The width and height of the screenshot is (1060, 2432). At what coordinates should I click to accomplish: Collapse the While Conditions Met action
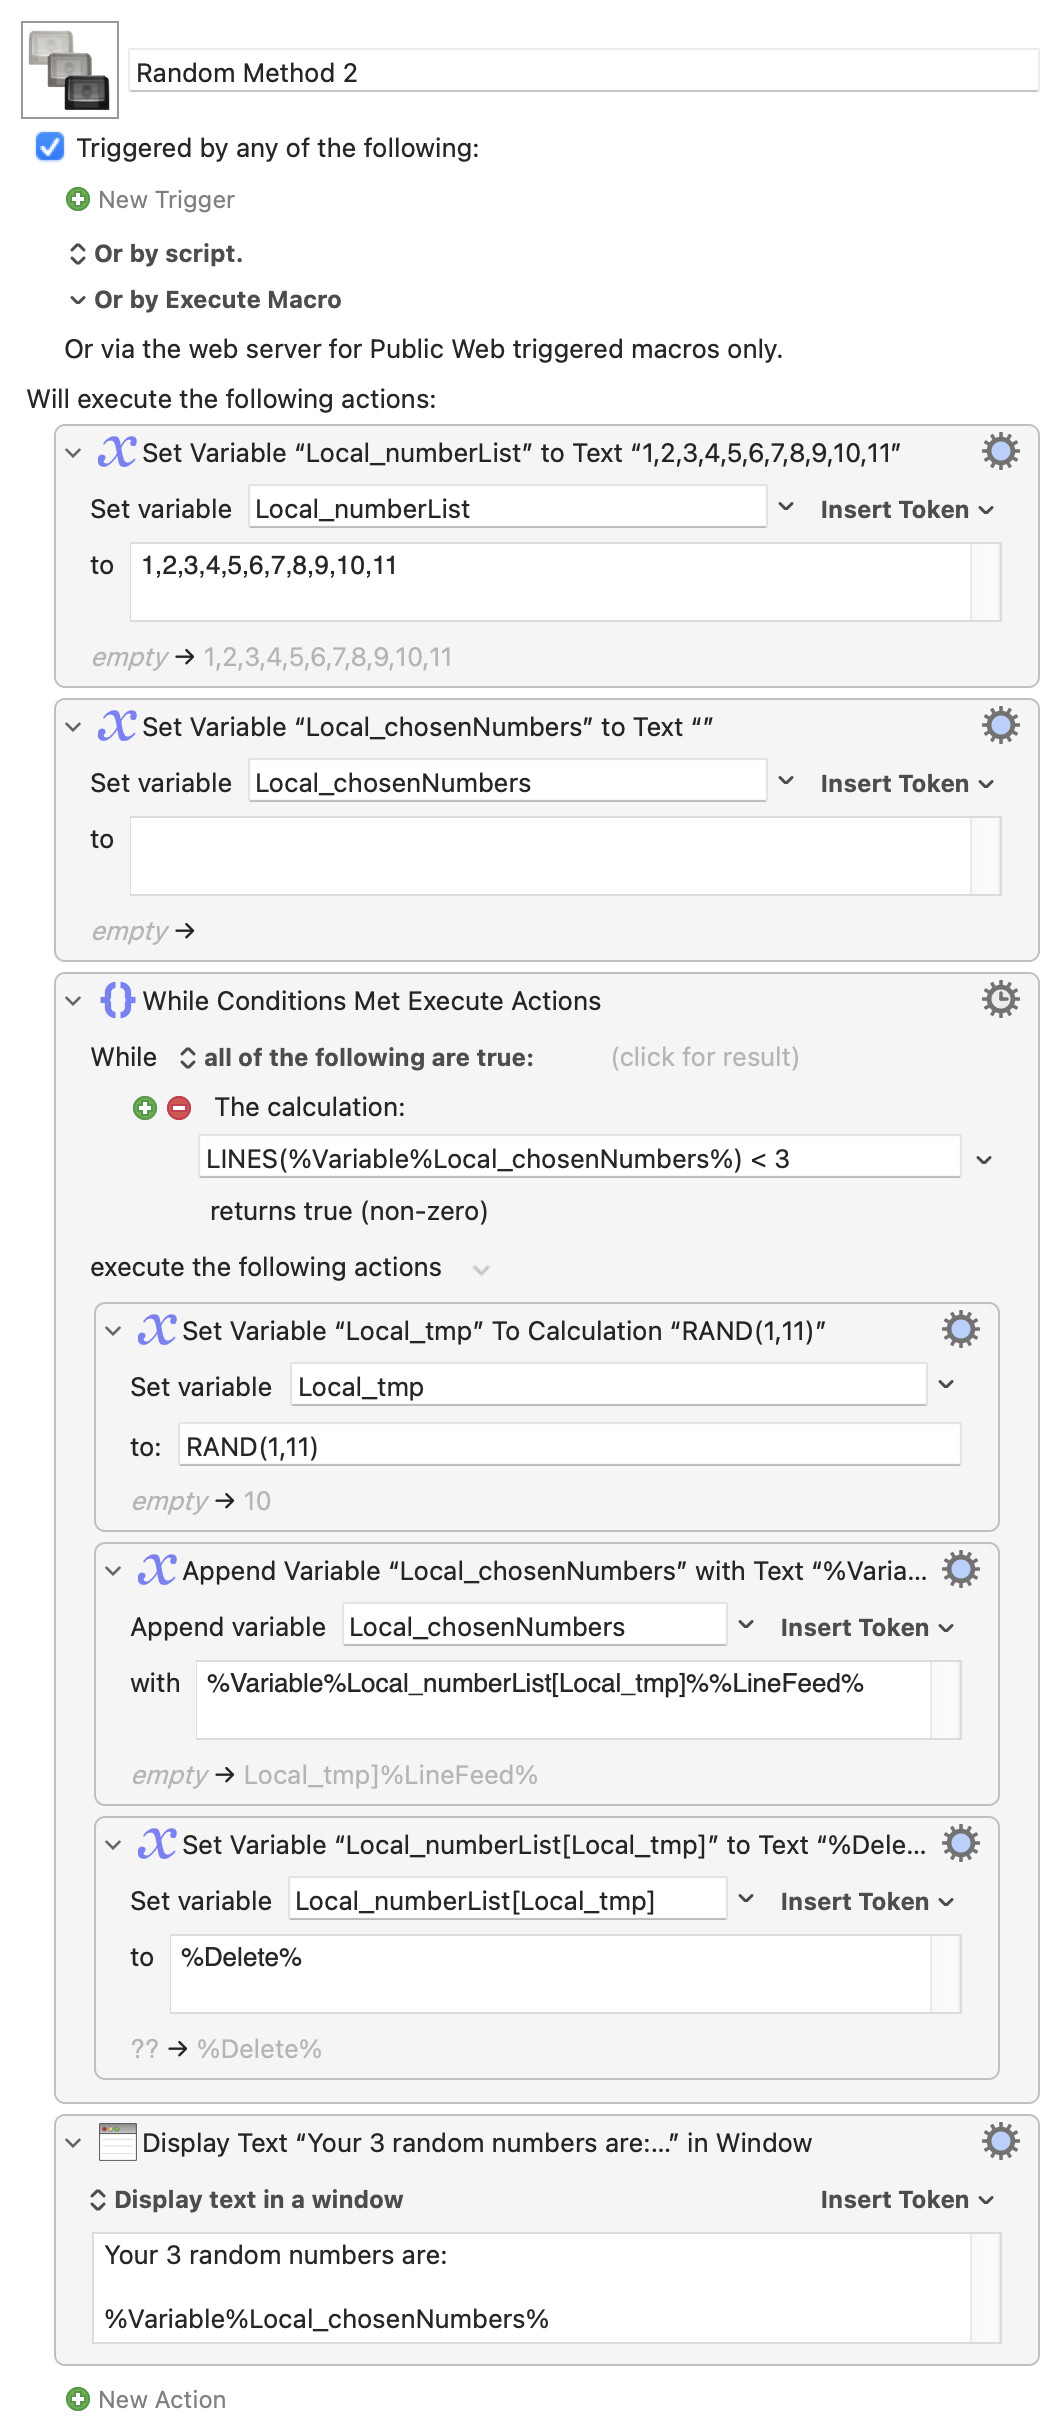73,1001
